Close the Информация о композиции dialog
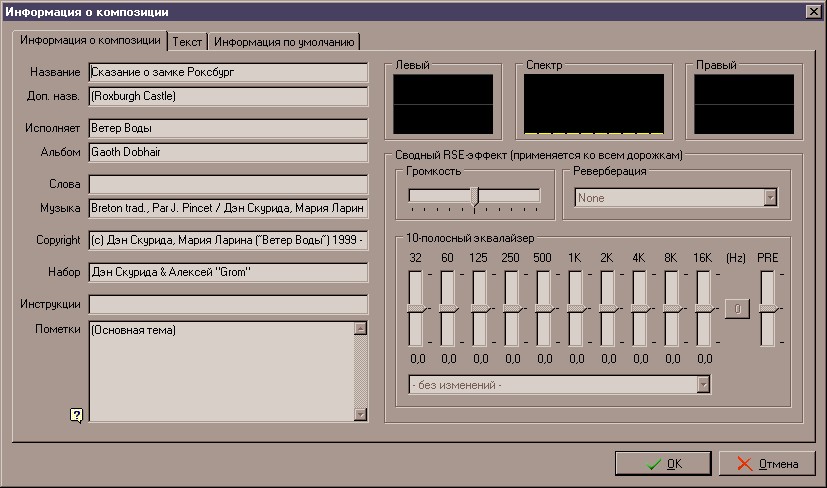The image size is (827, 488). point(813,12)
